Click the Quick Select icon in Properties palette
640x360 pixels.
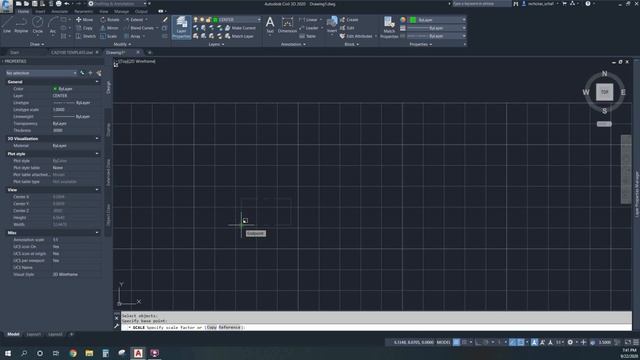[99, 73]
